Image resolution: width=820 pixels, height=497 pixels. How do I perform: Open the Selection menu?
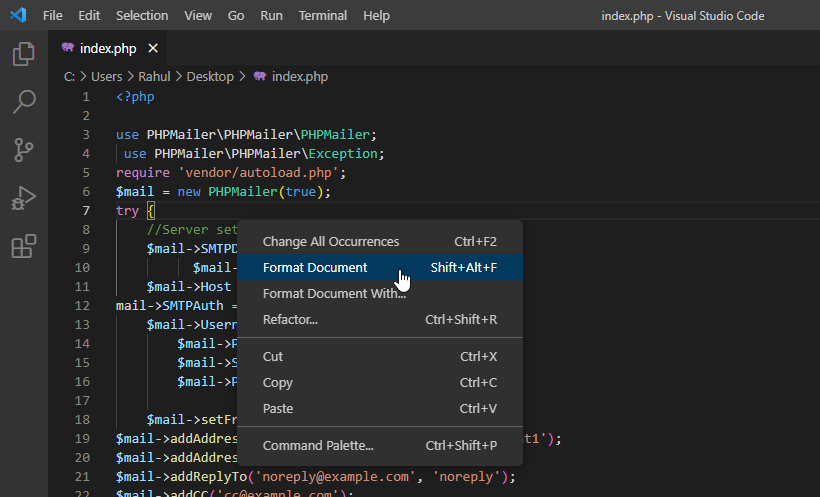142,16
